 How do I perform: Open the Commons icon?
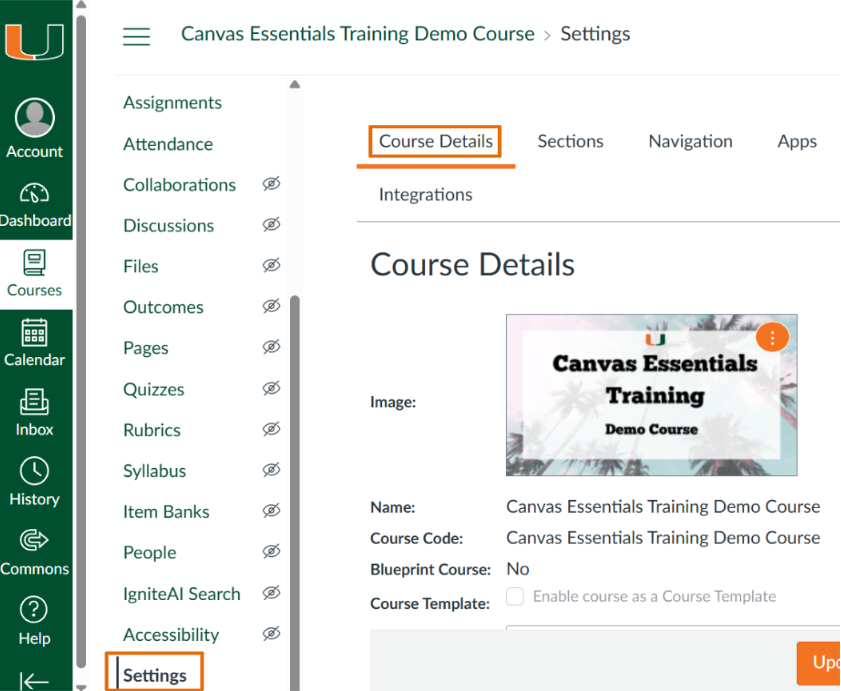tap(34, 540)
